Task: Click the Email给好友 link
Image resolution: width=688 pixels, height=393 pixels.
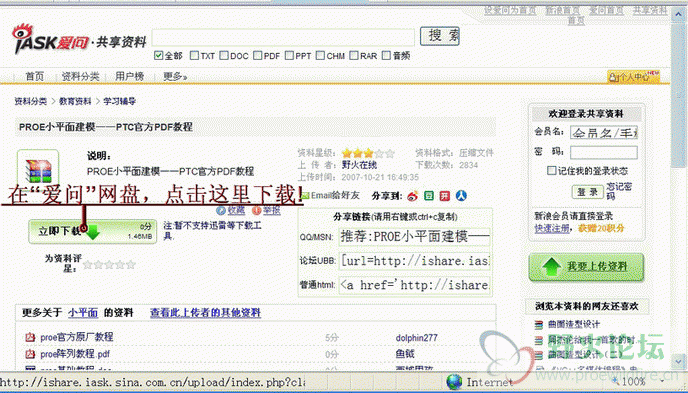Action: coord(335,196)
